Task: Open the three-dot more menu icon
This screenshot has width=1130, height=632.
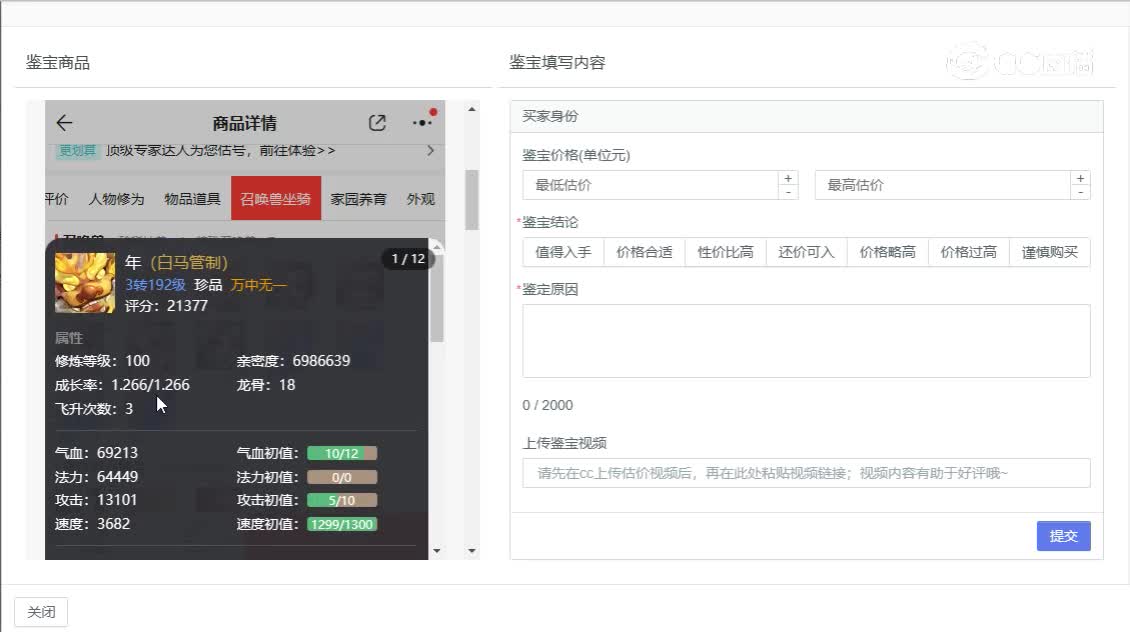Action: [x=422, y=123]
